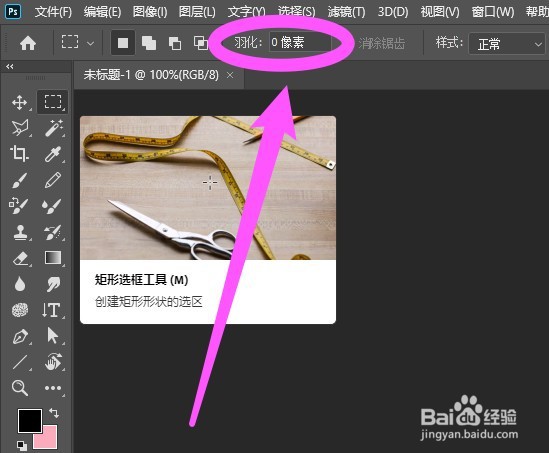The height and width of the screenshot is (453, 549).
Task: Select the Pencil tool
Action: click(x=53, y=180)
